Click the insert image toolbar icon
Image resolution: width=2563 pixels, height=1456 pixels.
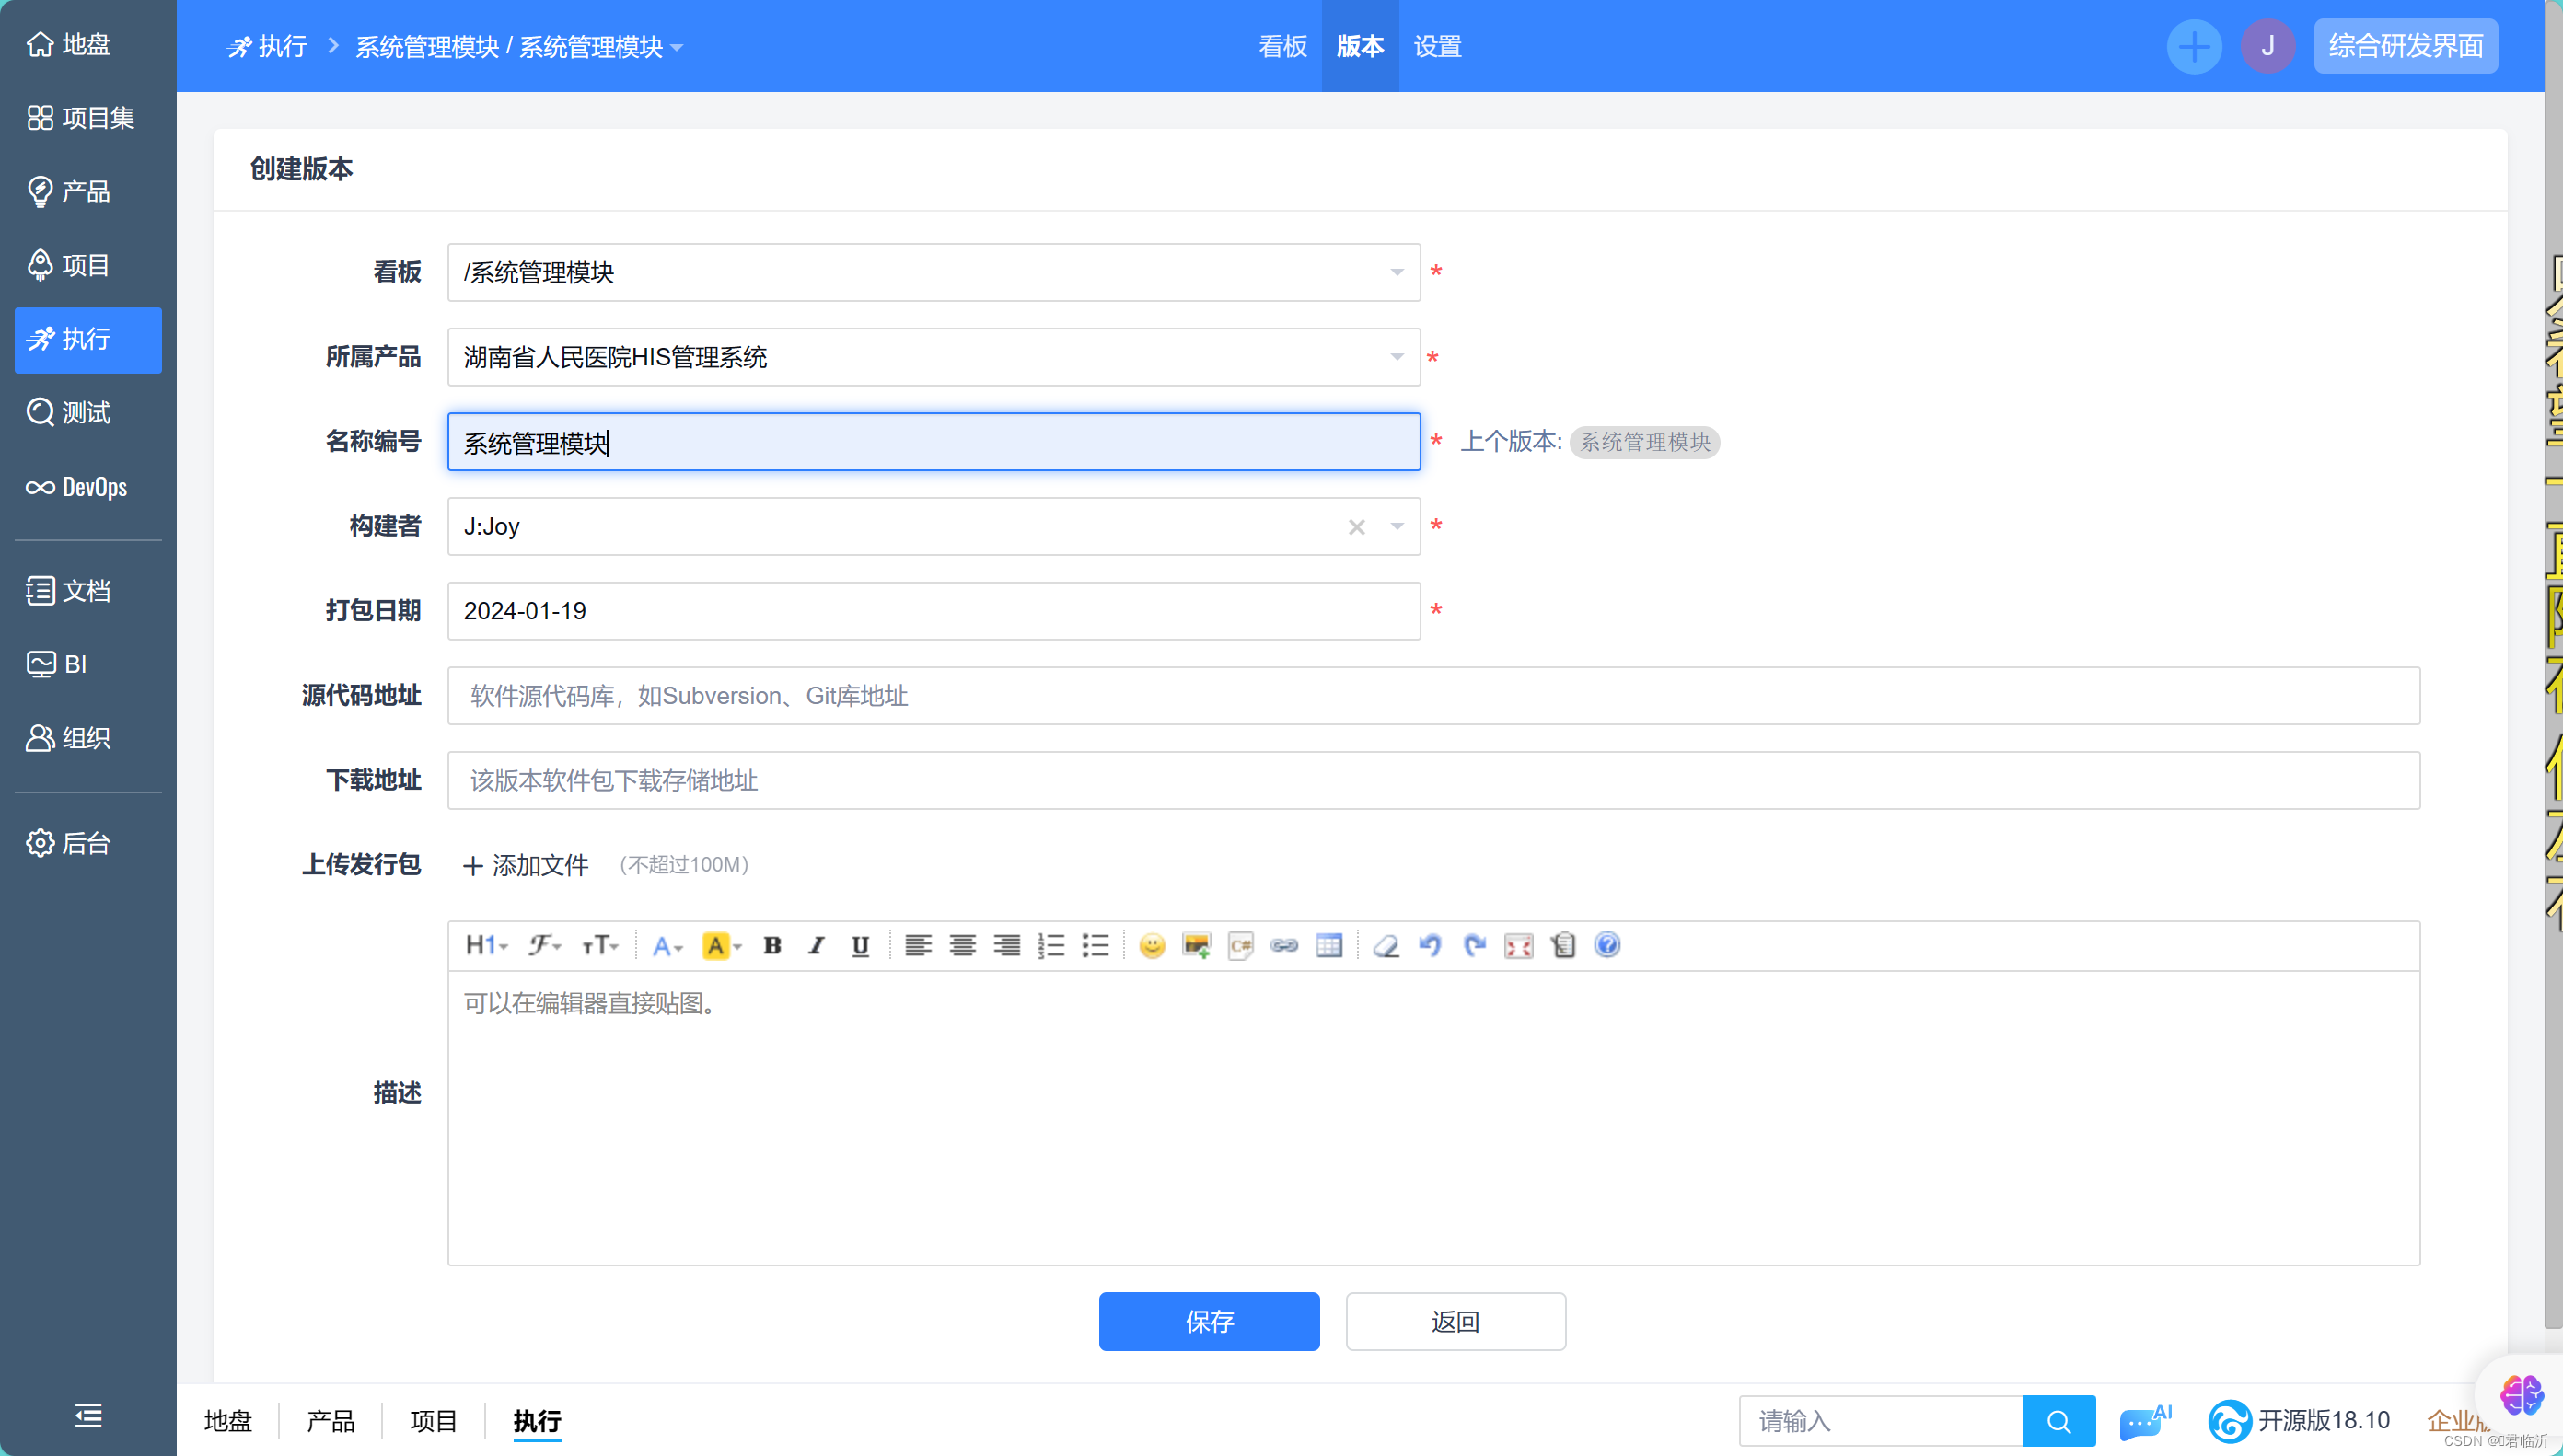(1196, 945)
